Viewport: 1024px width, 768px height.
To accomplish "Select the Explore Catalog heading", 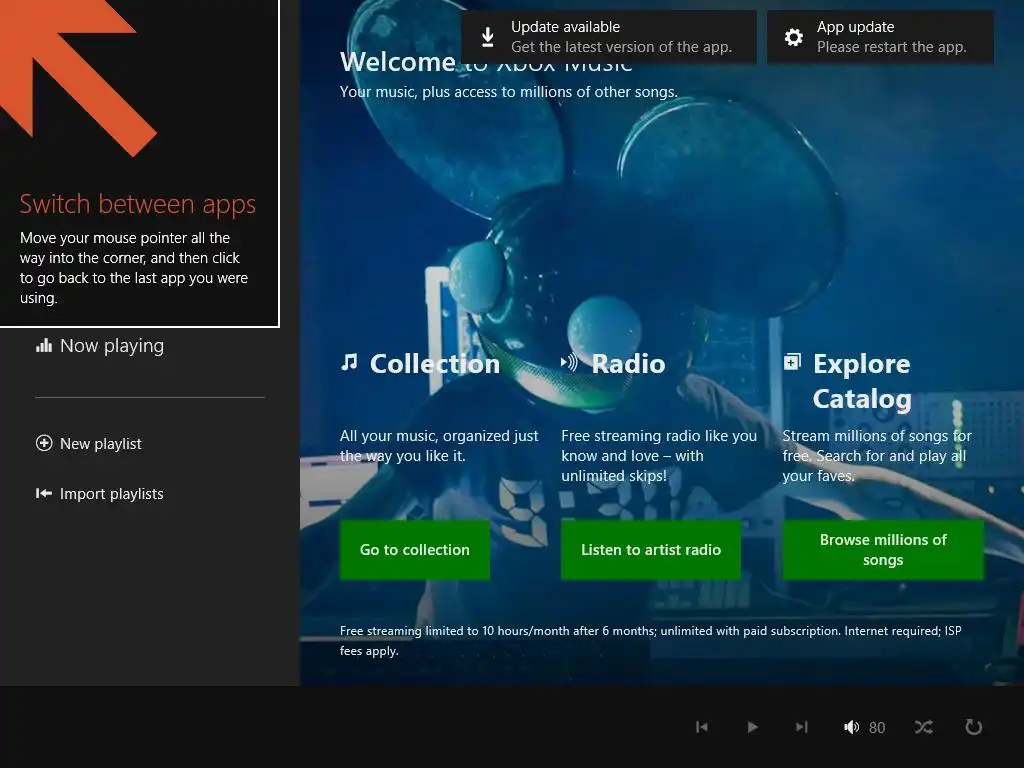I will (862, 381).
